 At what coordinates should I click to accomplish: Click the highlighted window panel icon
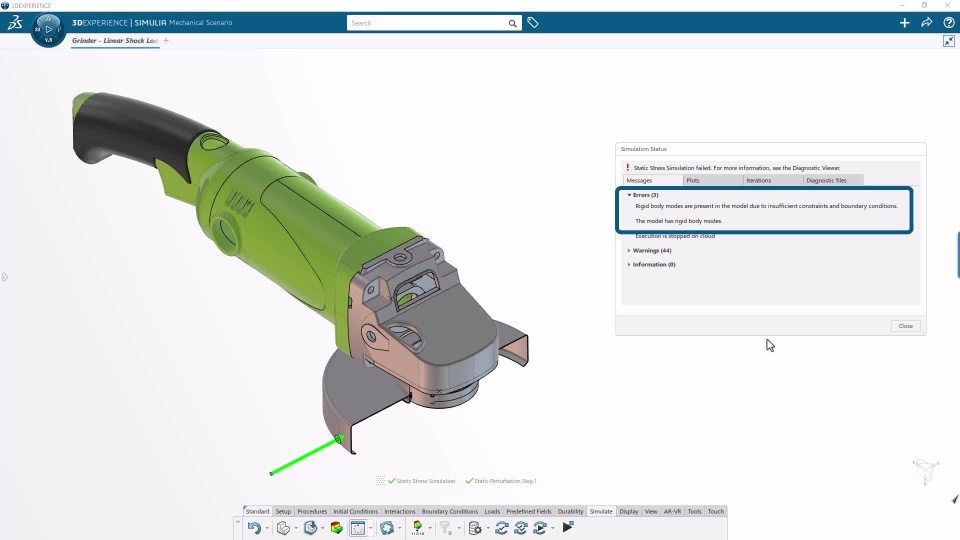(358, 528)
